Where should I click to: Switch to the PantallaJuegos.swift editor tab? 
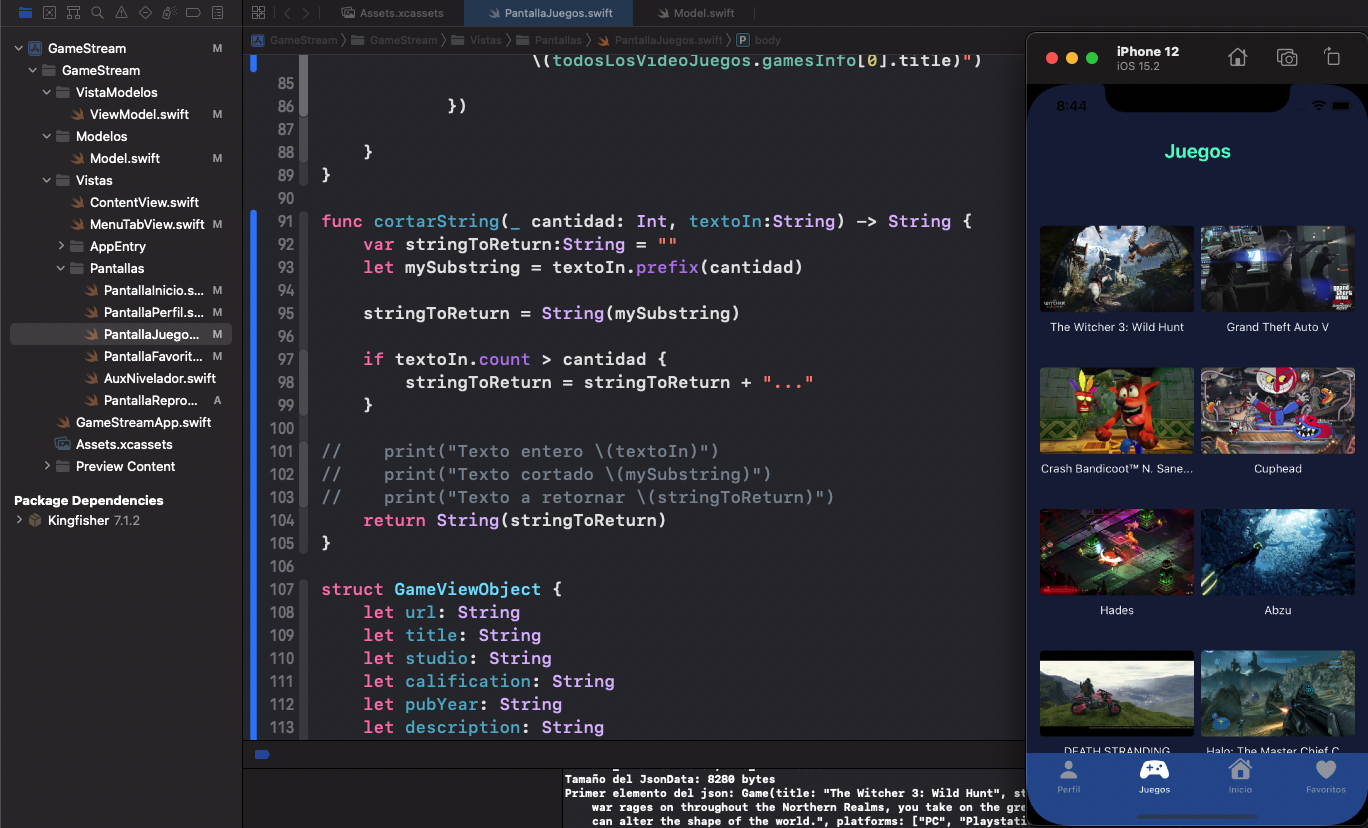click(547, 13)
